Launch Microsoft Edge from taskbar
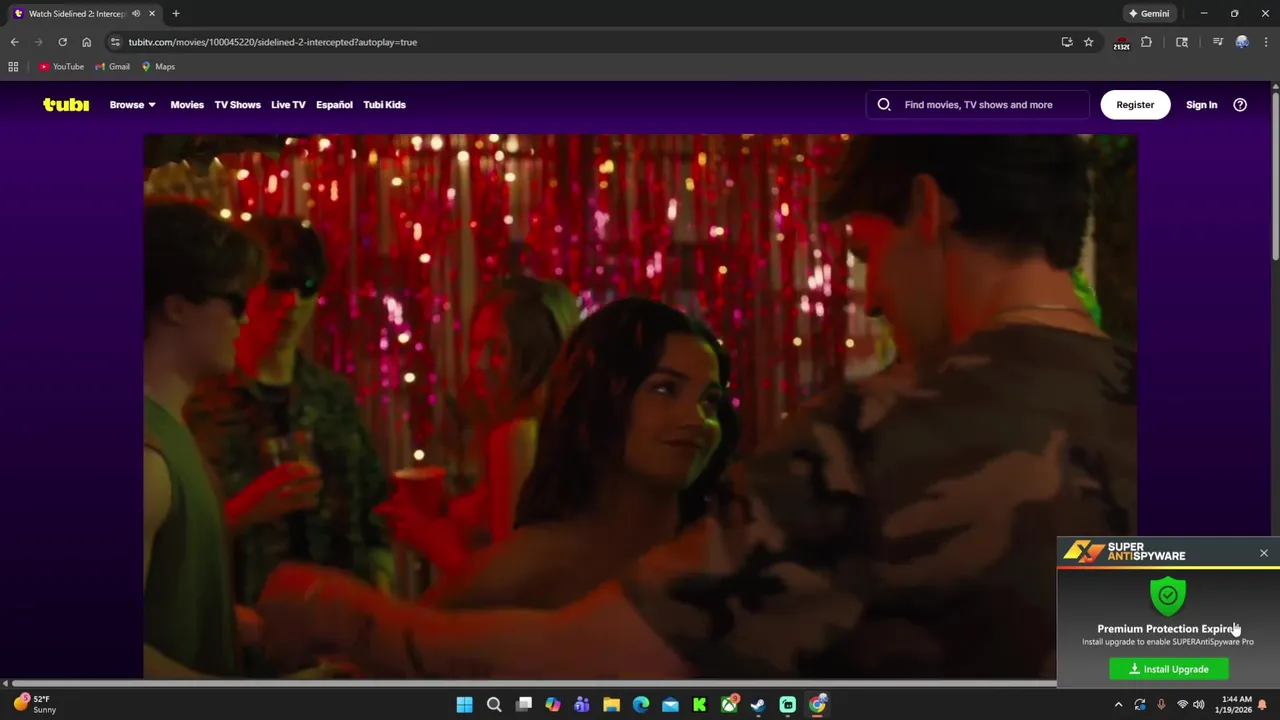Image resolution: width=1280 pixels, height=720 pixels. [641, 705]
